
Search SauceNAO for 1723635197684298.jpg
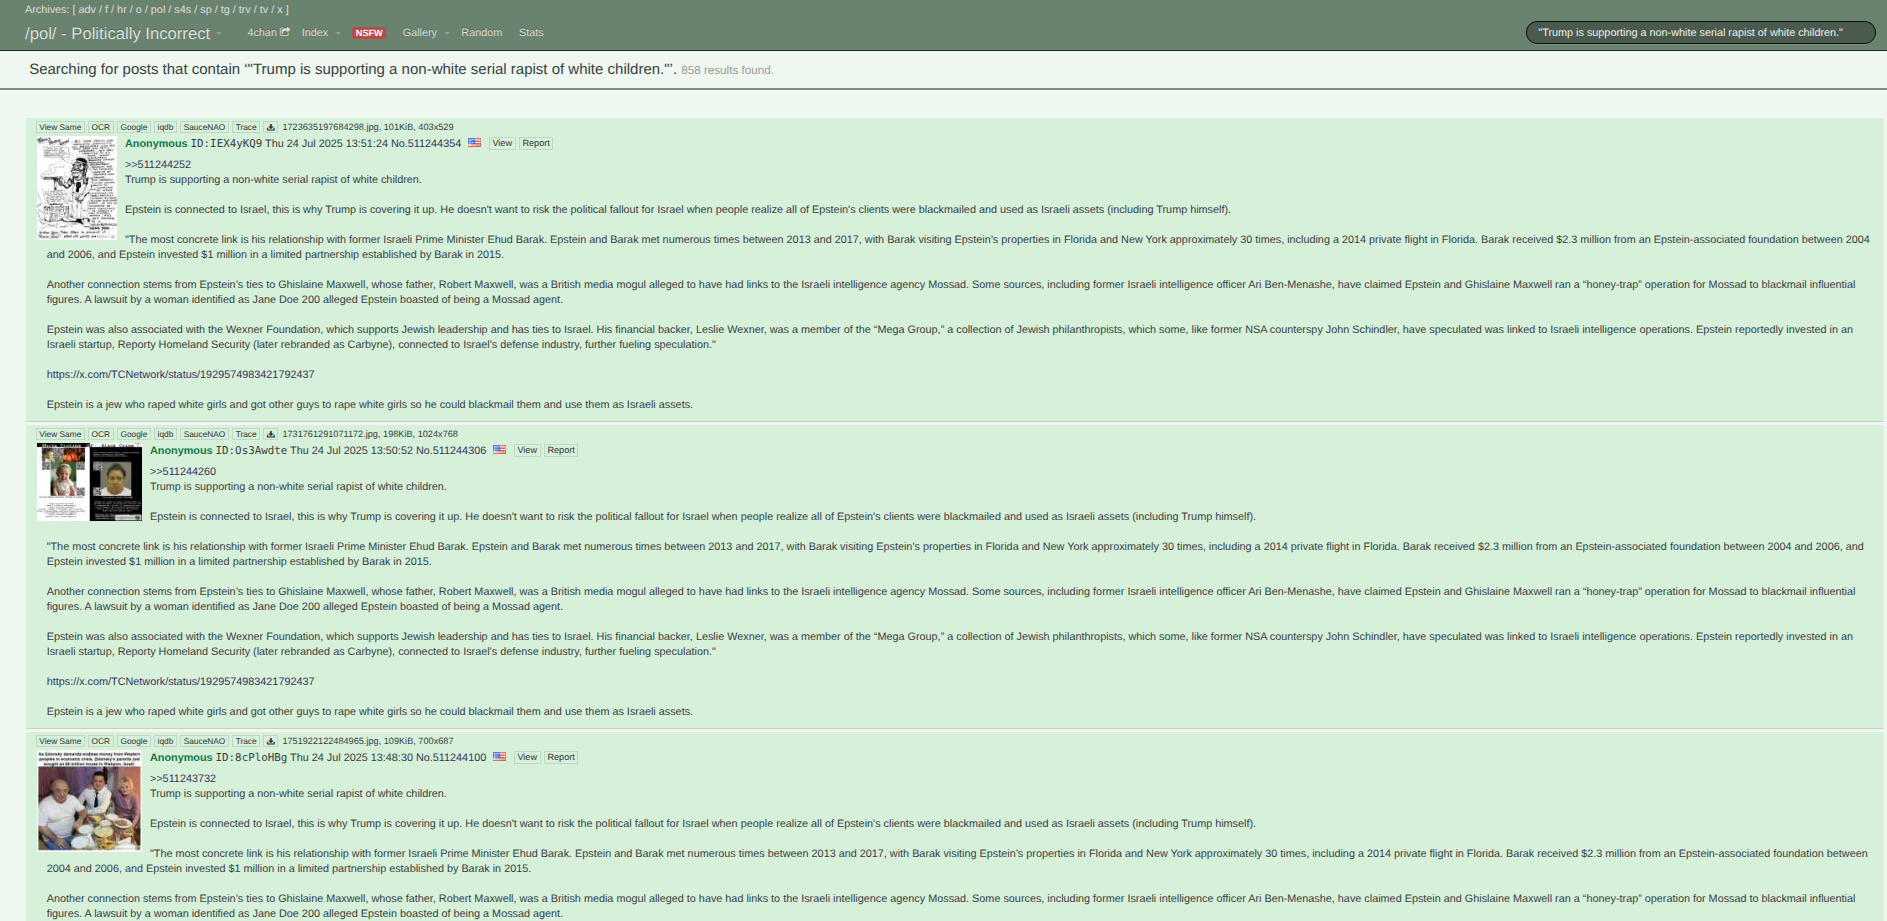[x=204, y=127]
